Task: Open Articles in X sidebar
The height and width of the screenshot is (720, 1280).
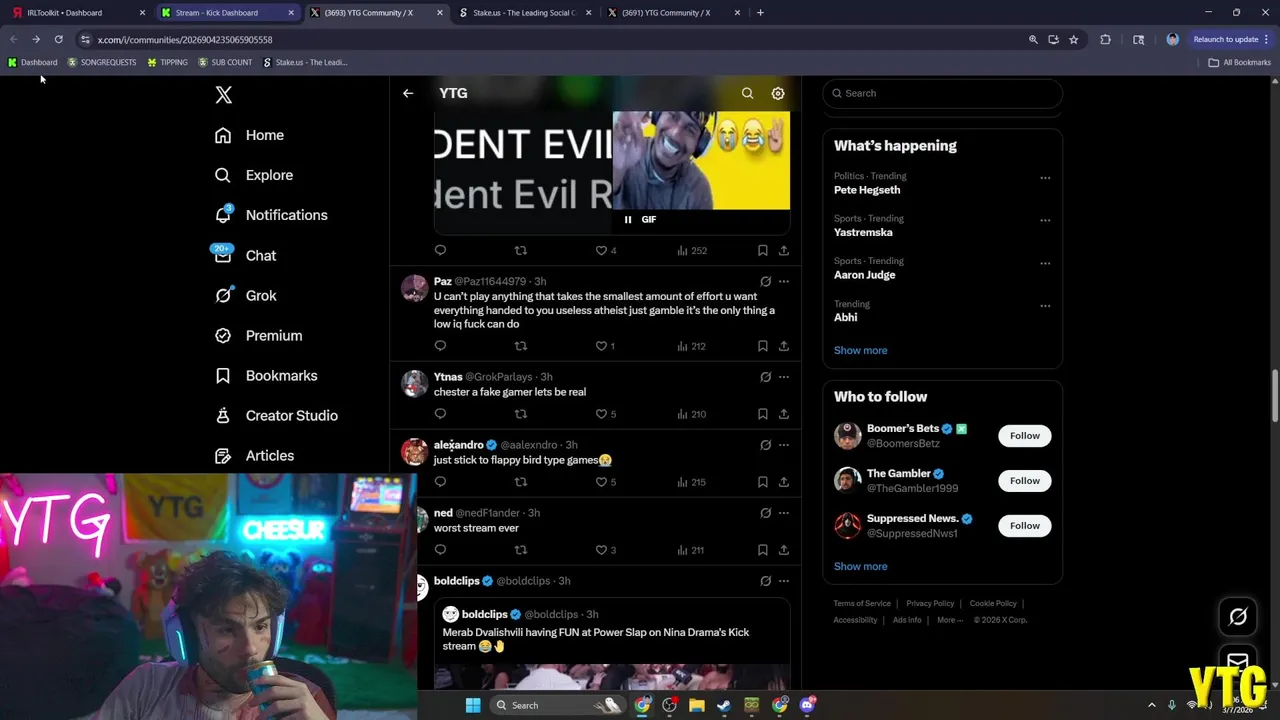Action: (254, 456)
